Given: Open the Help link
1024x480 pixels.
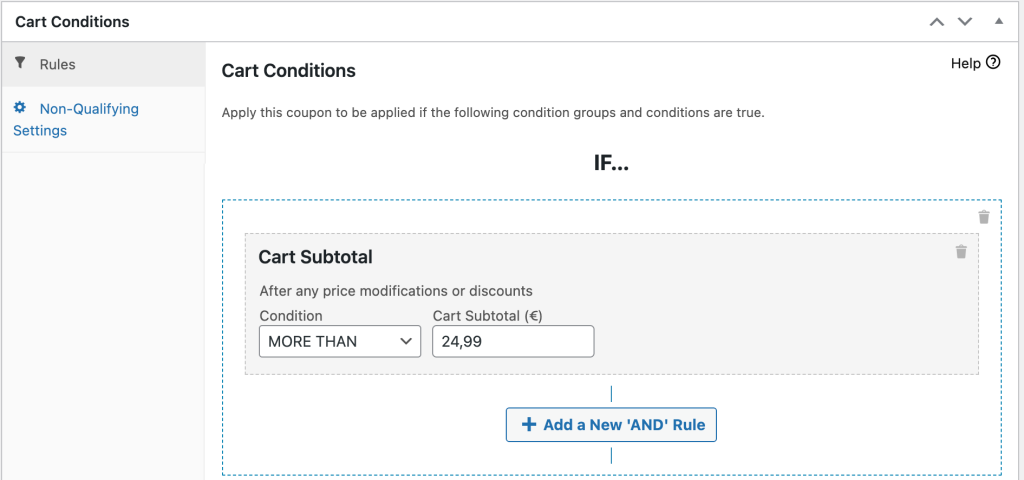Looking at the screenshot, I should 966,63.
